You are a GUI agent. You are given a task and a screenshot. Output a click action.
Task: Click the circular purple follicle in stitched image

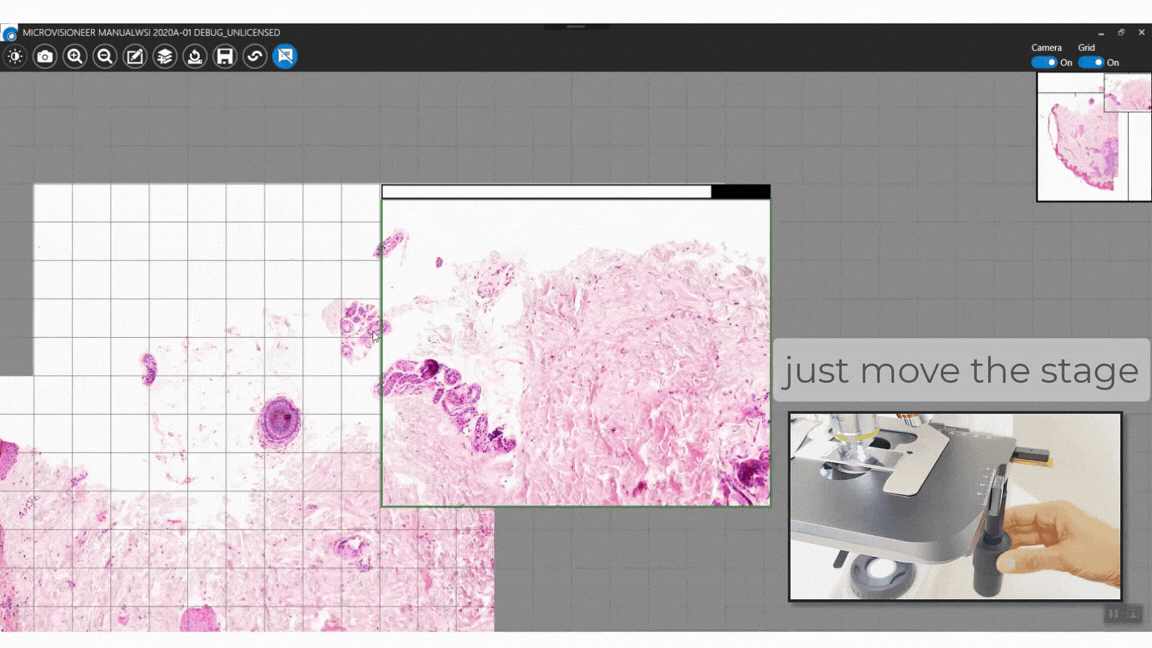pos(279,421)
